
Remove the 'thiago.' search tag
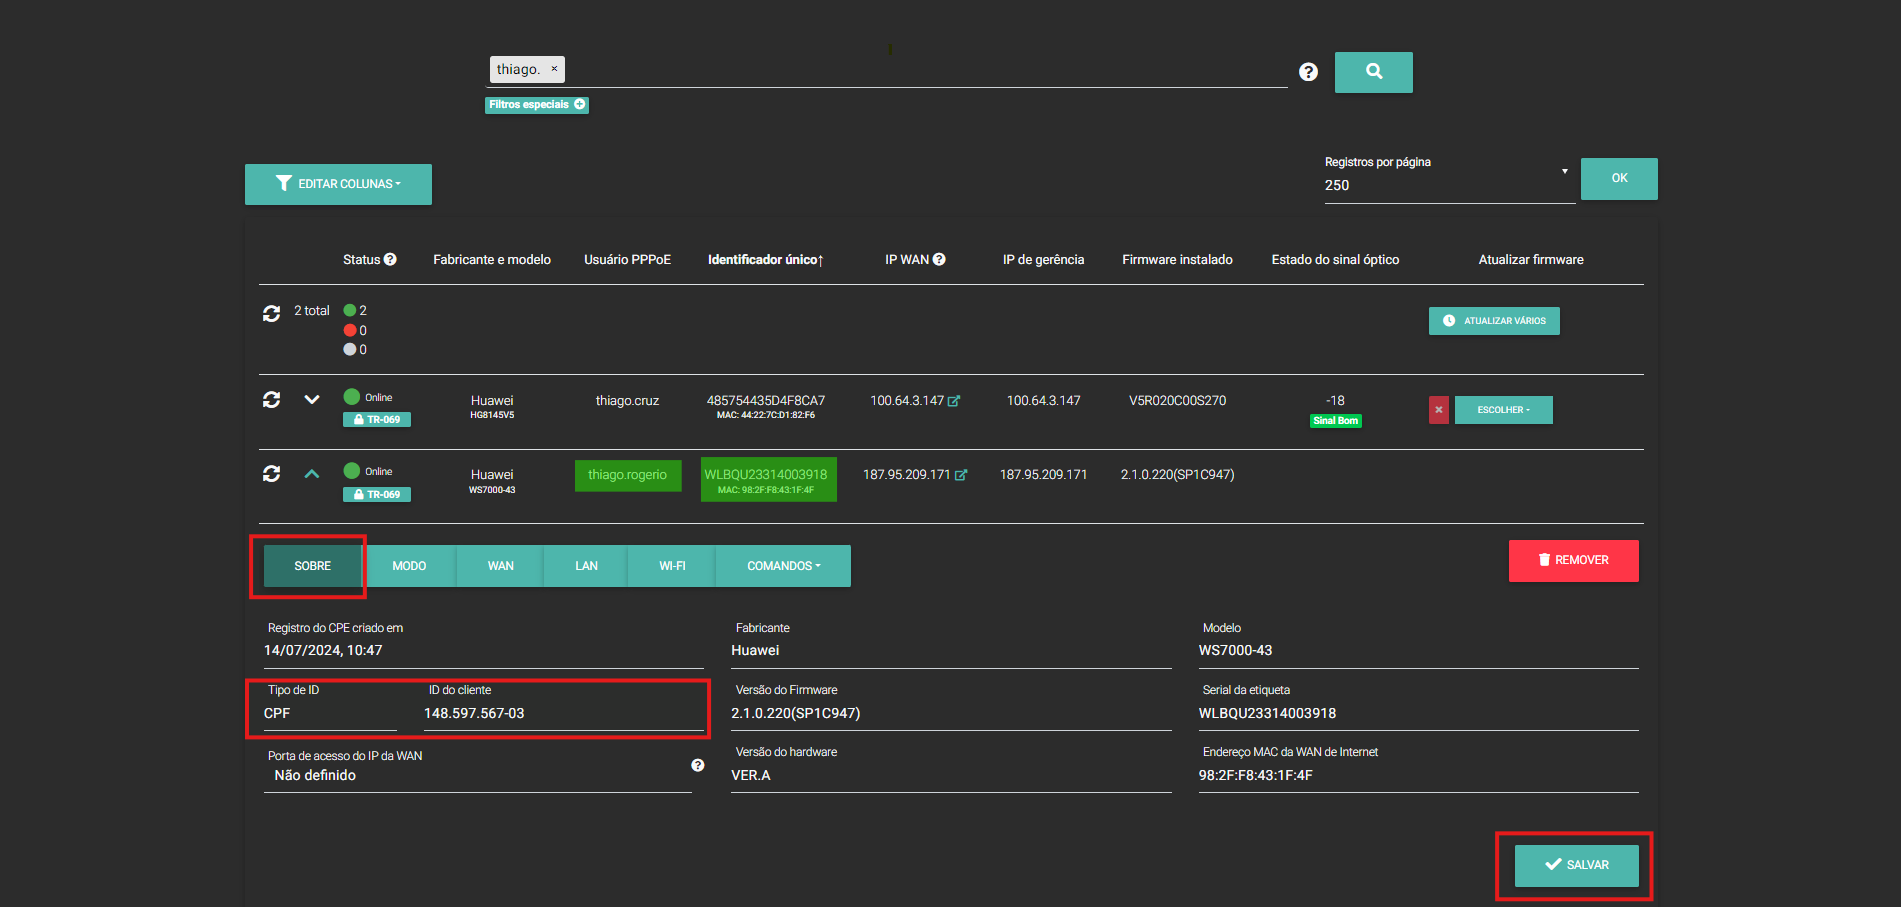(x=554, y=69)
